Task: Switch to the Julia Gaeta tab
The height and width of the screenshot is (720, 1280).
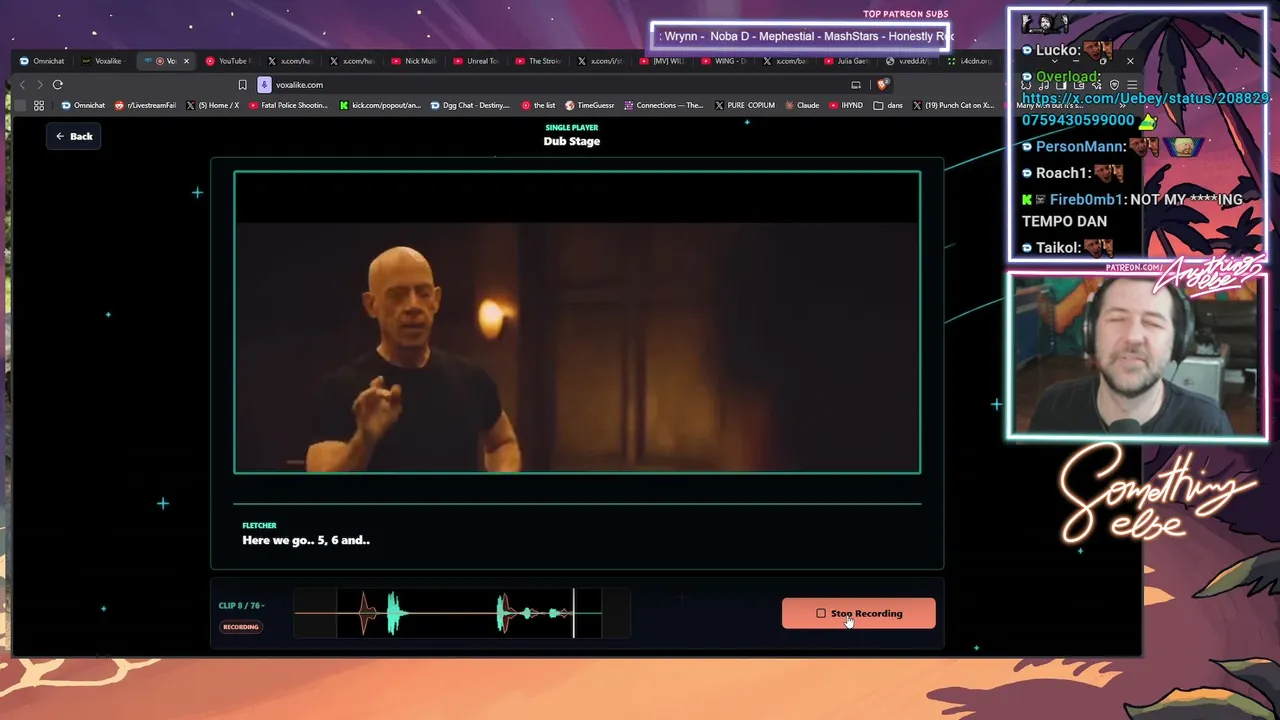Action: [849, 61]
